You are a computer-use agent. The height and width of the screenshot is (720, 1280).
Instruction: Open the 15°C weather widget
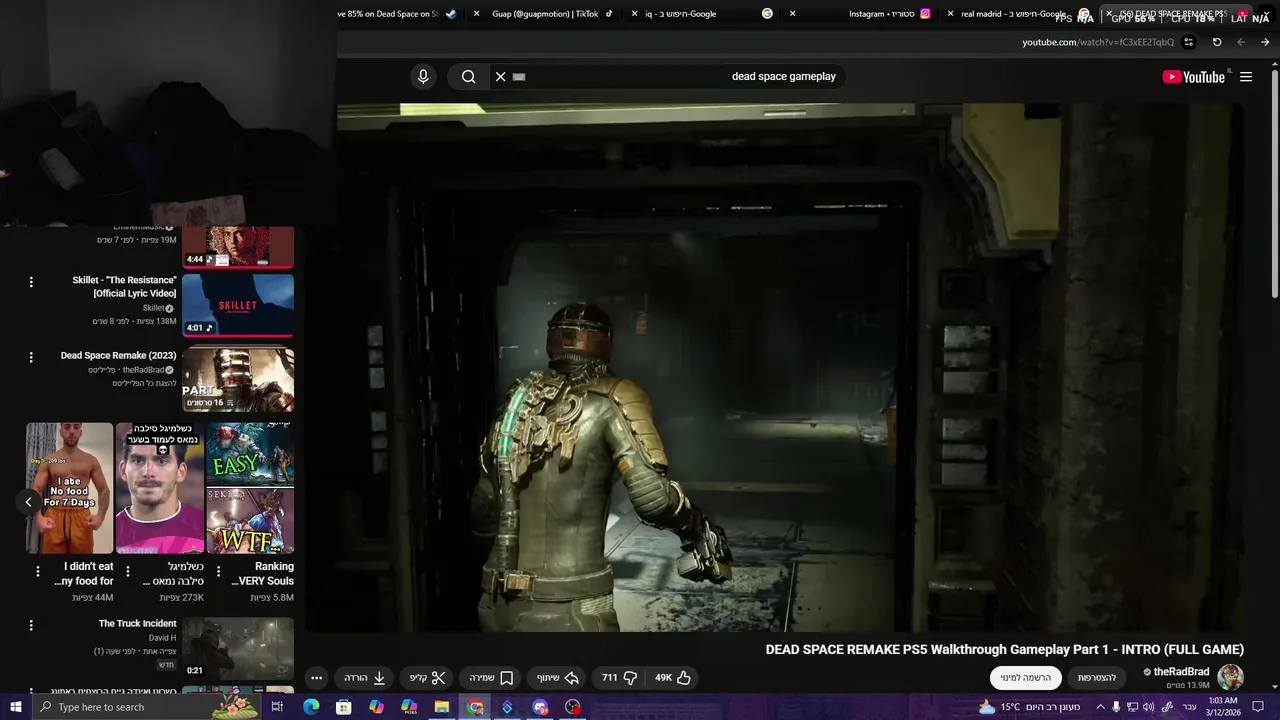click(1030, 707)
